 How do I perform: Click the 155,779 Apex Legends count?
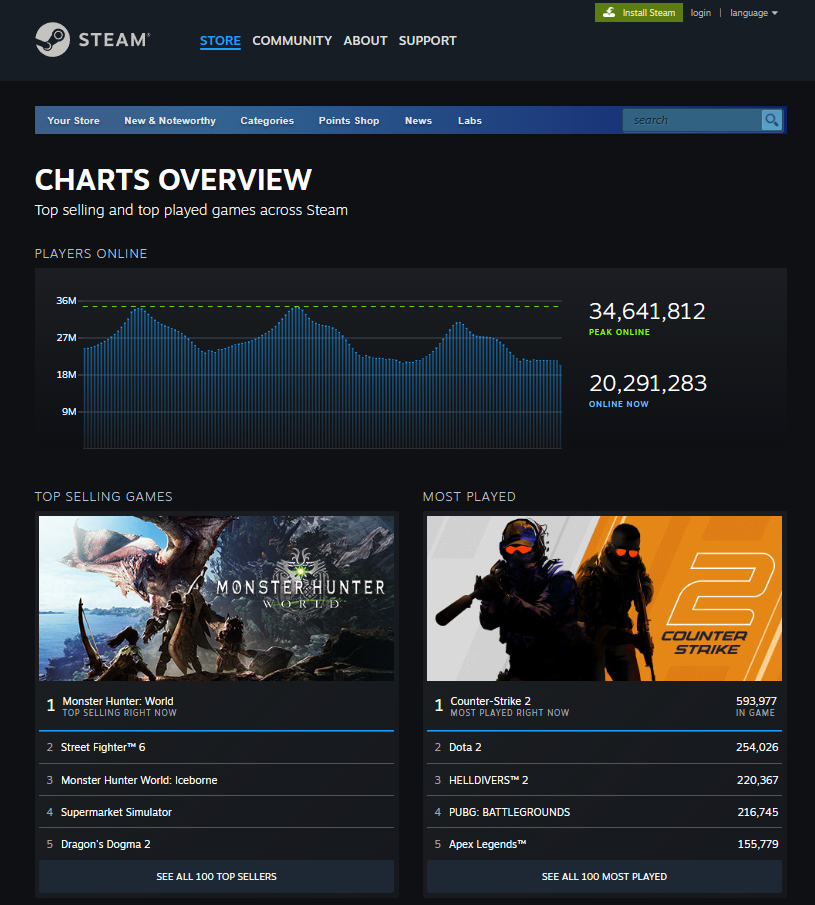pos(758,844)
